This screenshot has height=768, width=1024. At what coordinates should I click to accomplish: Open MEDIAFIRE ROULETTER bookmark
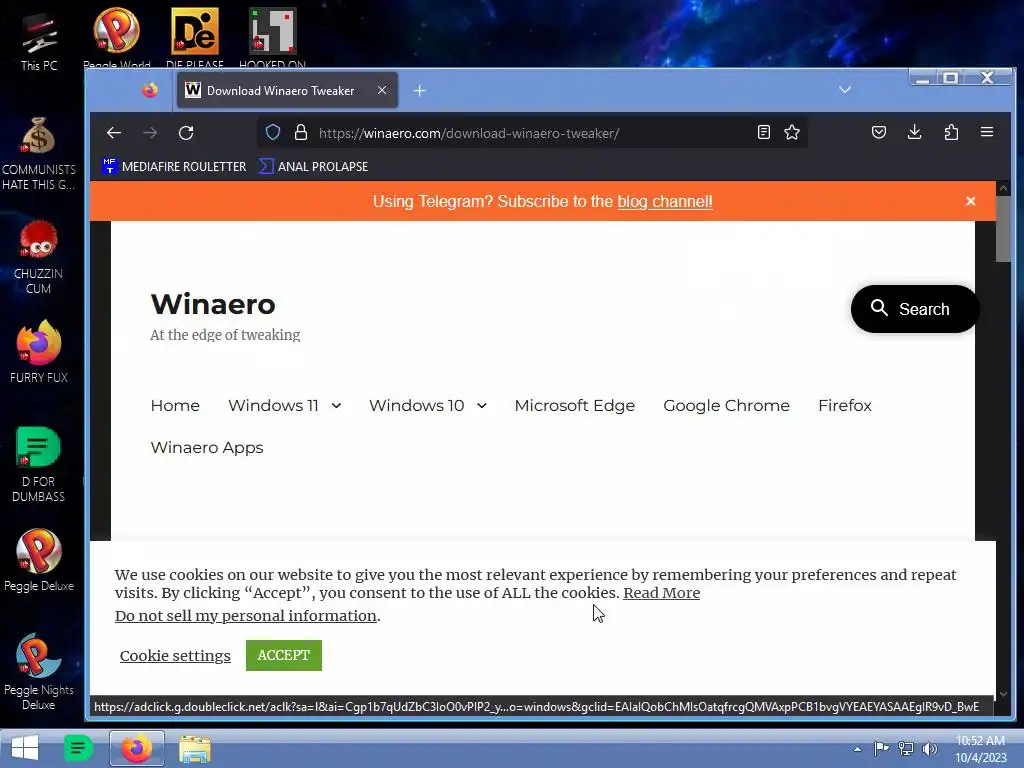point(174,167)
